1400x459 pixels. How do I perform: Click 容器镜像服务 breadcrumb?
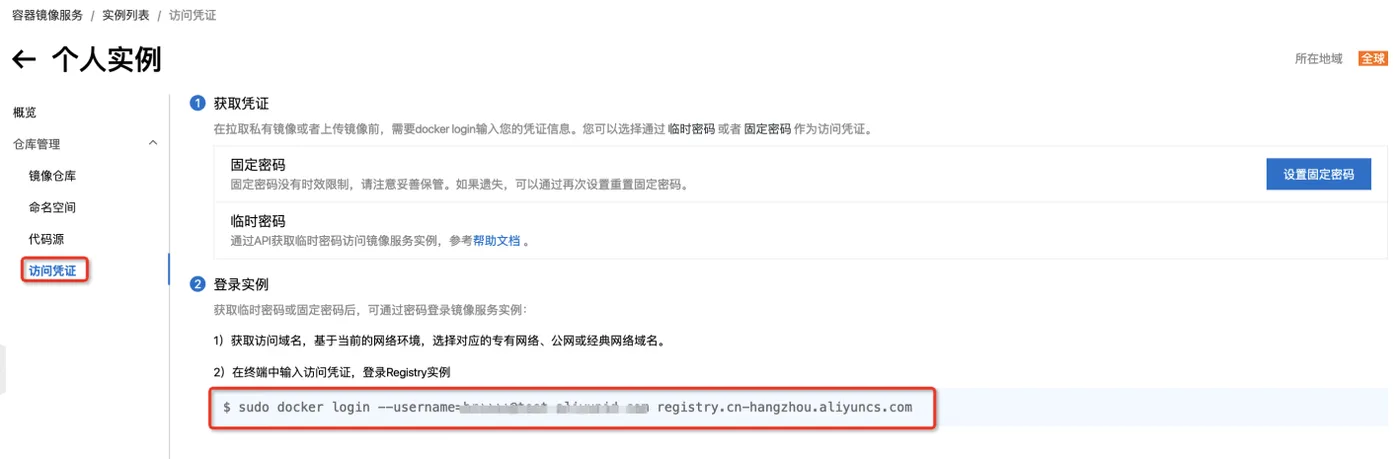[x=48, y=16]
